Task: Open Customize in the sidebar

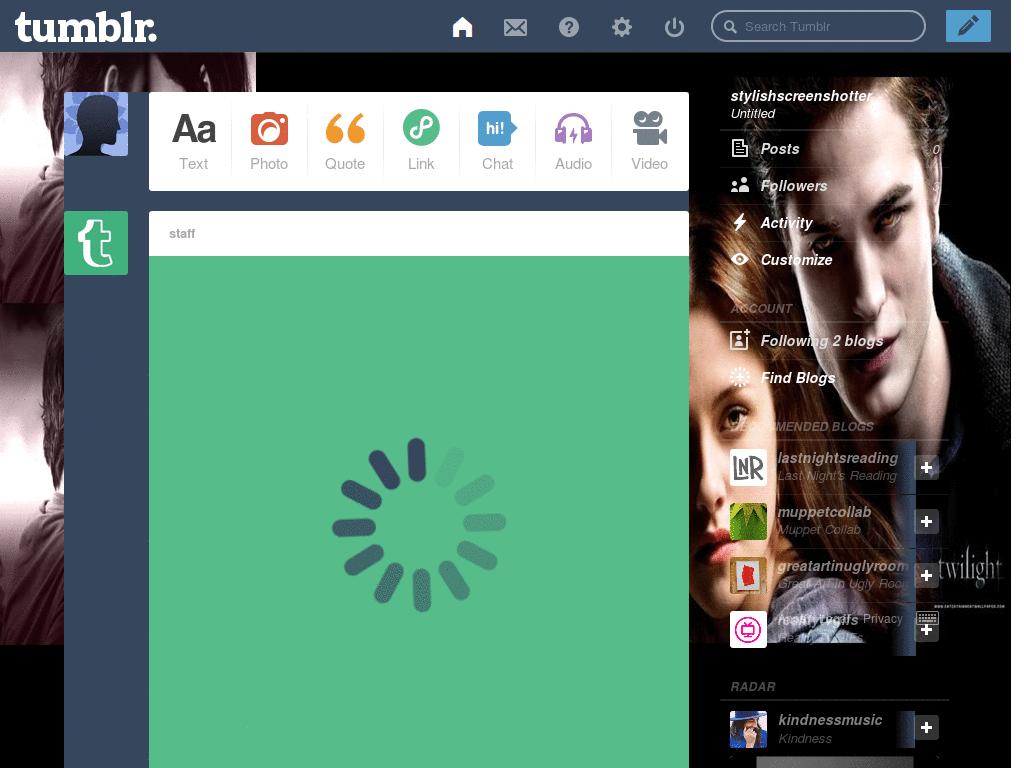Action: [835, 260]
